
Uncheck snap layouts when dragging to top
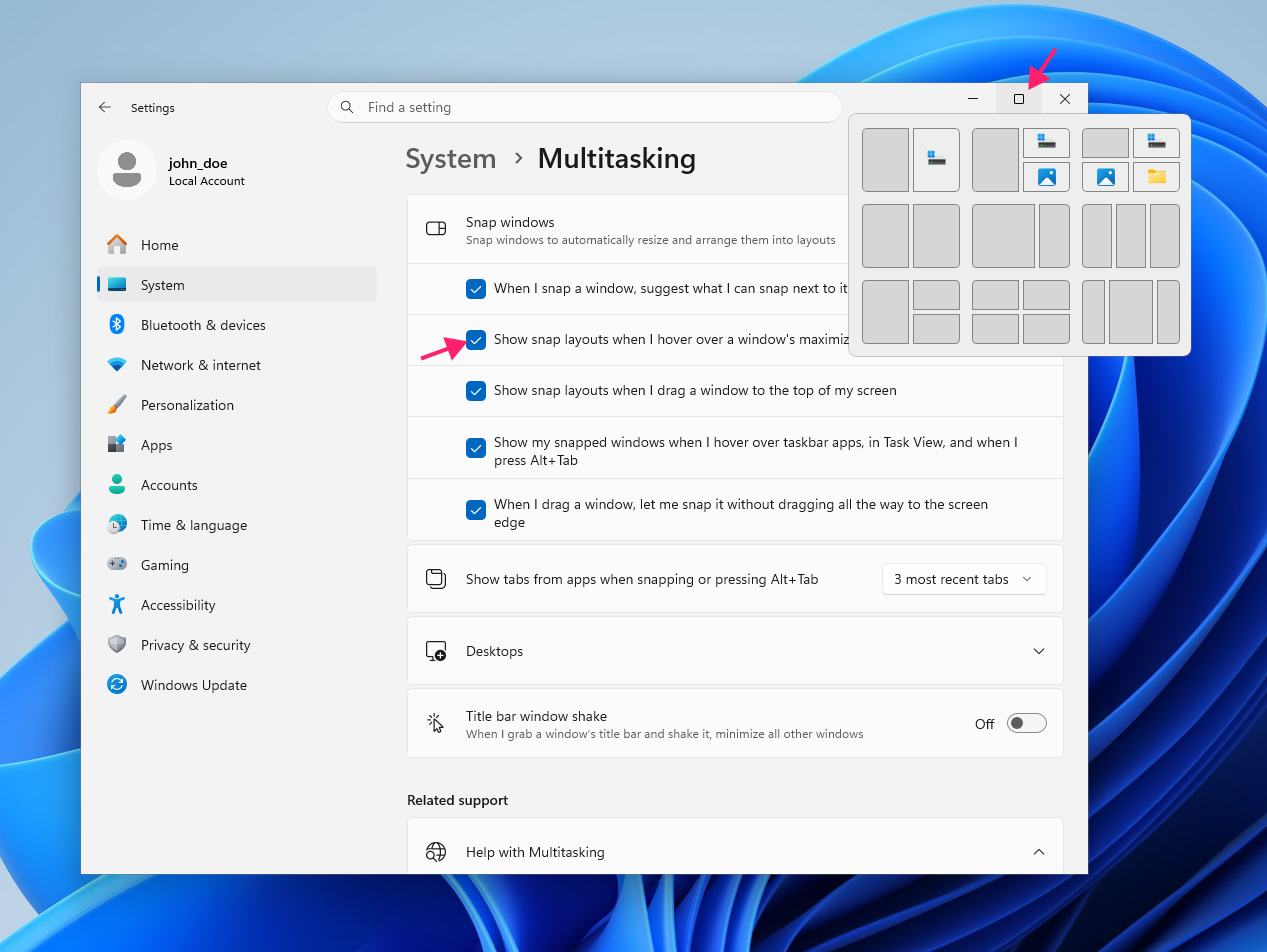pos(476,391)
